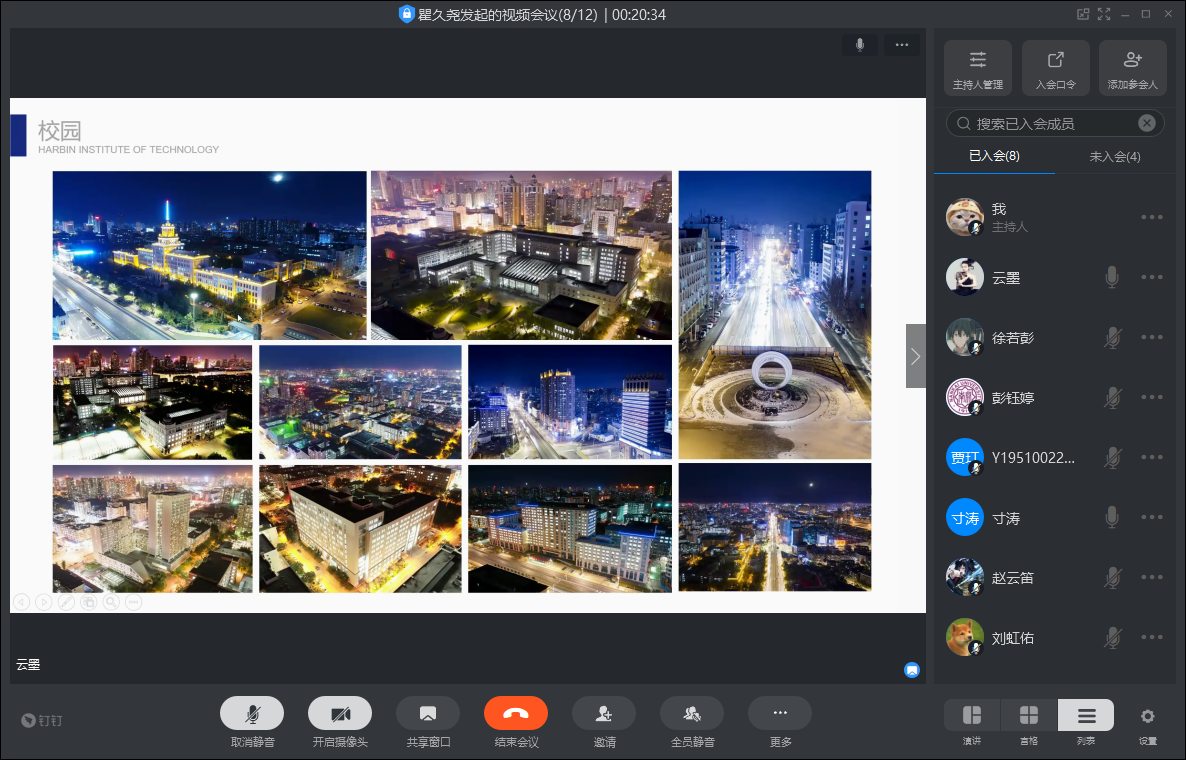The width and height of the screenshot is (1186, 760).
Task: Go to next slide in presentation
Action: (x=44, y=602)
